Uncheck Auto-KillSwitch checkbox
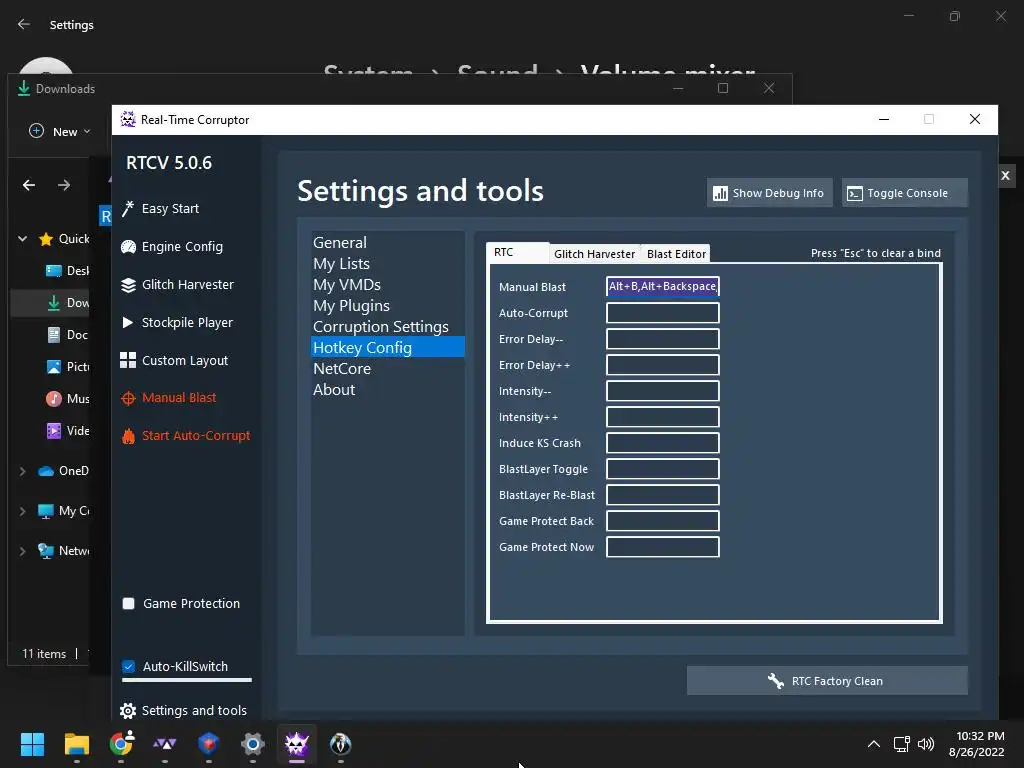 (x=129, y=667)
